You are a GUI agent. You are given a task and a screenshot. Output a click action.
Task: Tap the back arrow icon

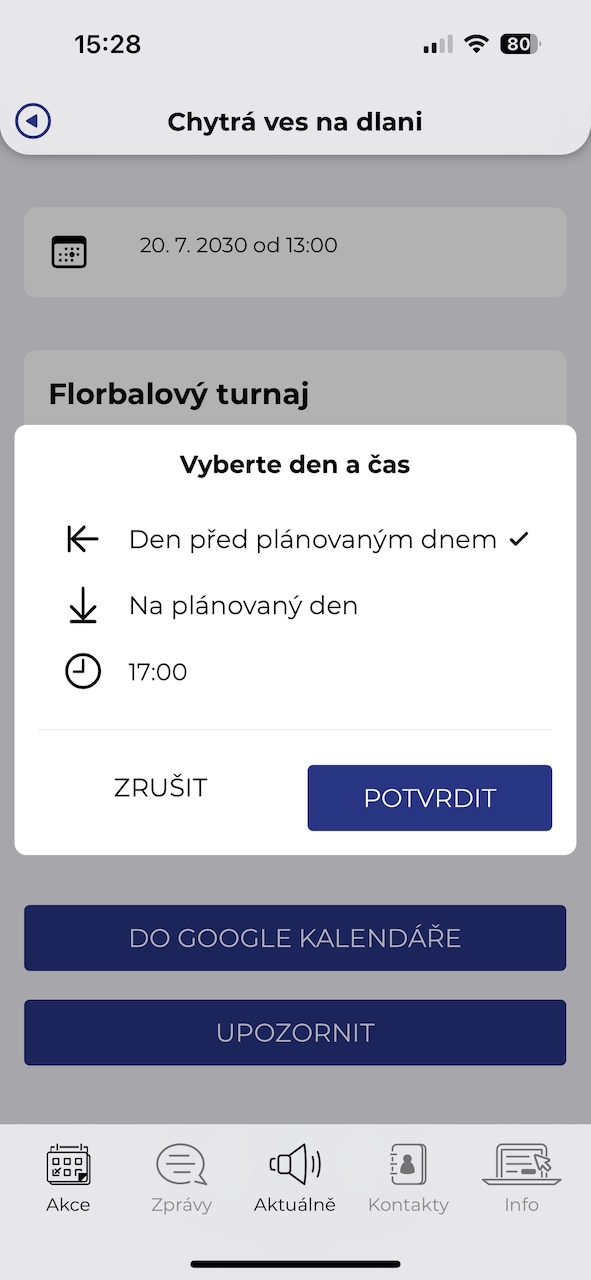coord(33,121)
